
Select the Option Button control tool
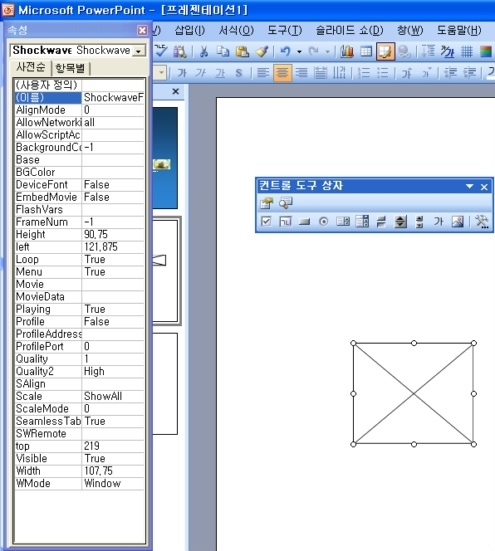pos(324,221)
